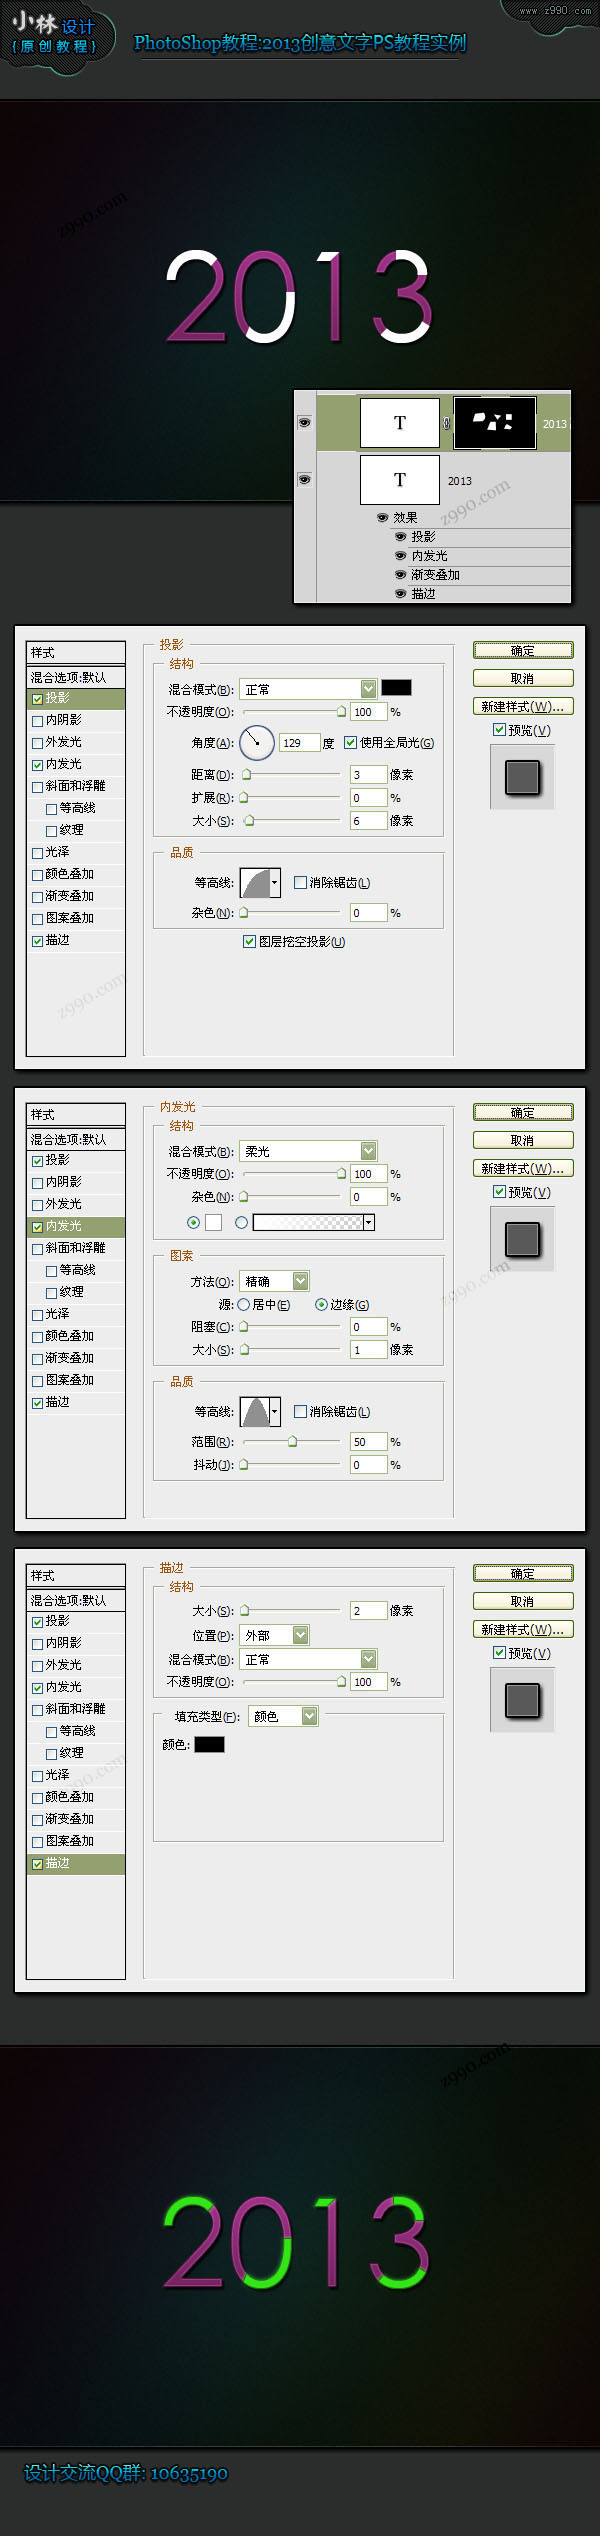Select the black layer mask thumbnail
600x2536 pixels.
[494, 422]
